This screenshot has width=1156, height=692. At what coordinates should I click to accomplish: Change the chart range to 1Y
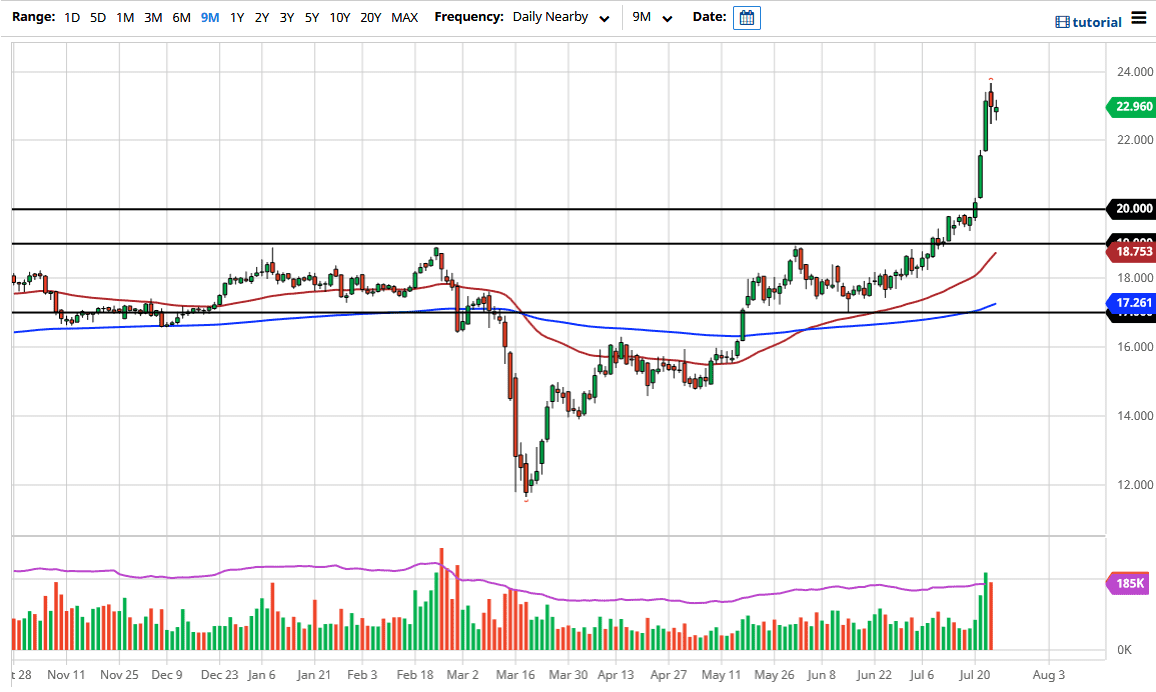237,17
